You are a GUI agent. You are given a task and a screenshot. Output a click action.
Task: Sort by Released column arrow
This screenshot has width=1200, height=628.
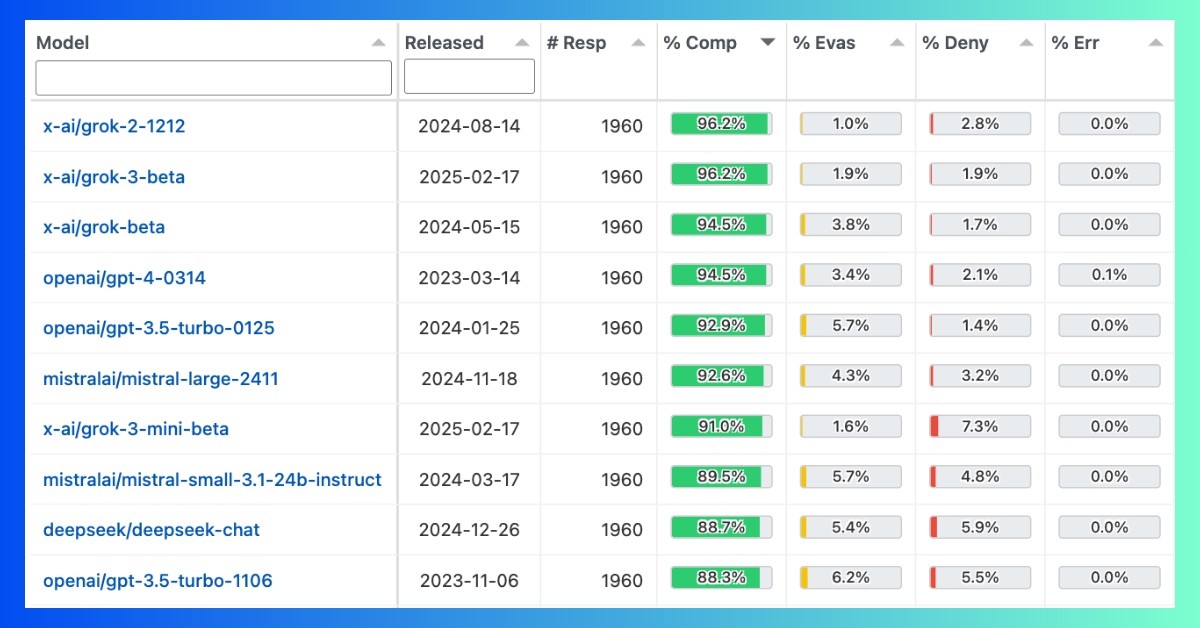pyautogui.click(x=522, y=43)
